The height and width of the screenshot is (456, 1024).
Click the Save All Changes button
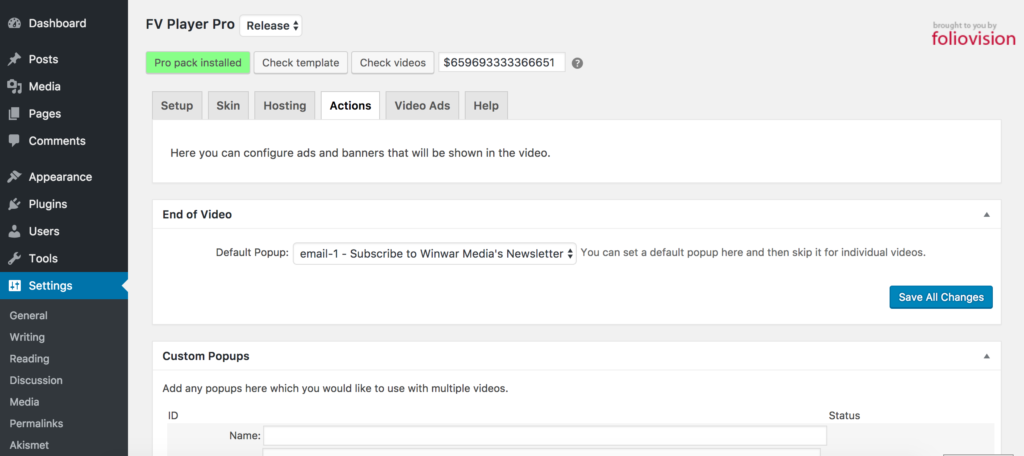click(x=941, y=297)
